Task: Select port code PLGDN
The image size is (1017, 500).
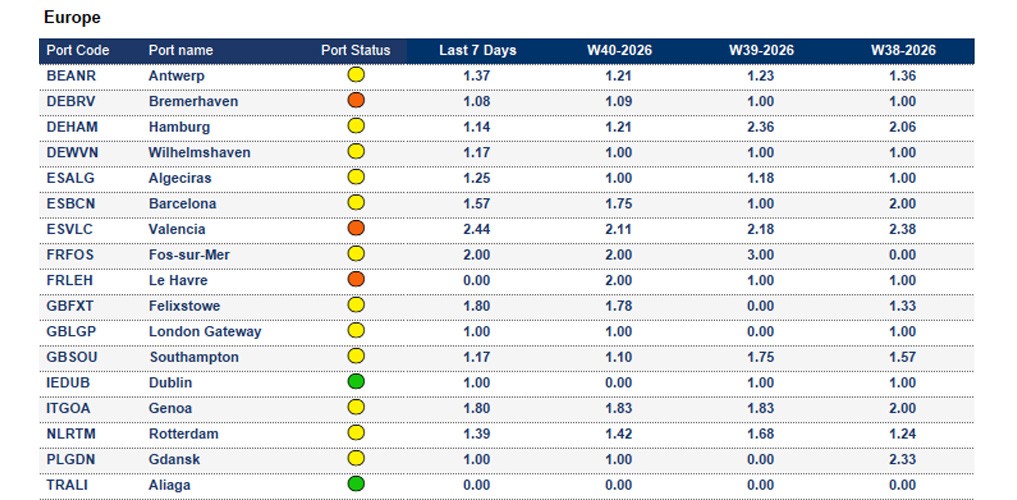Action: pyautogui.click(x=71, y=460)
